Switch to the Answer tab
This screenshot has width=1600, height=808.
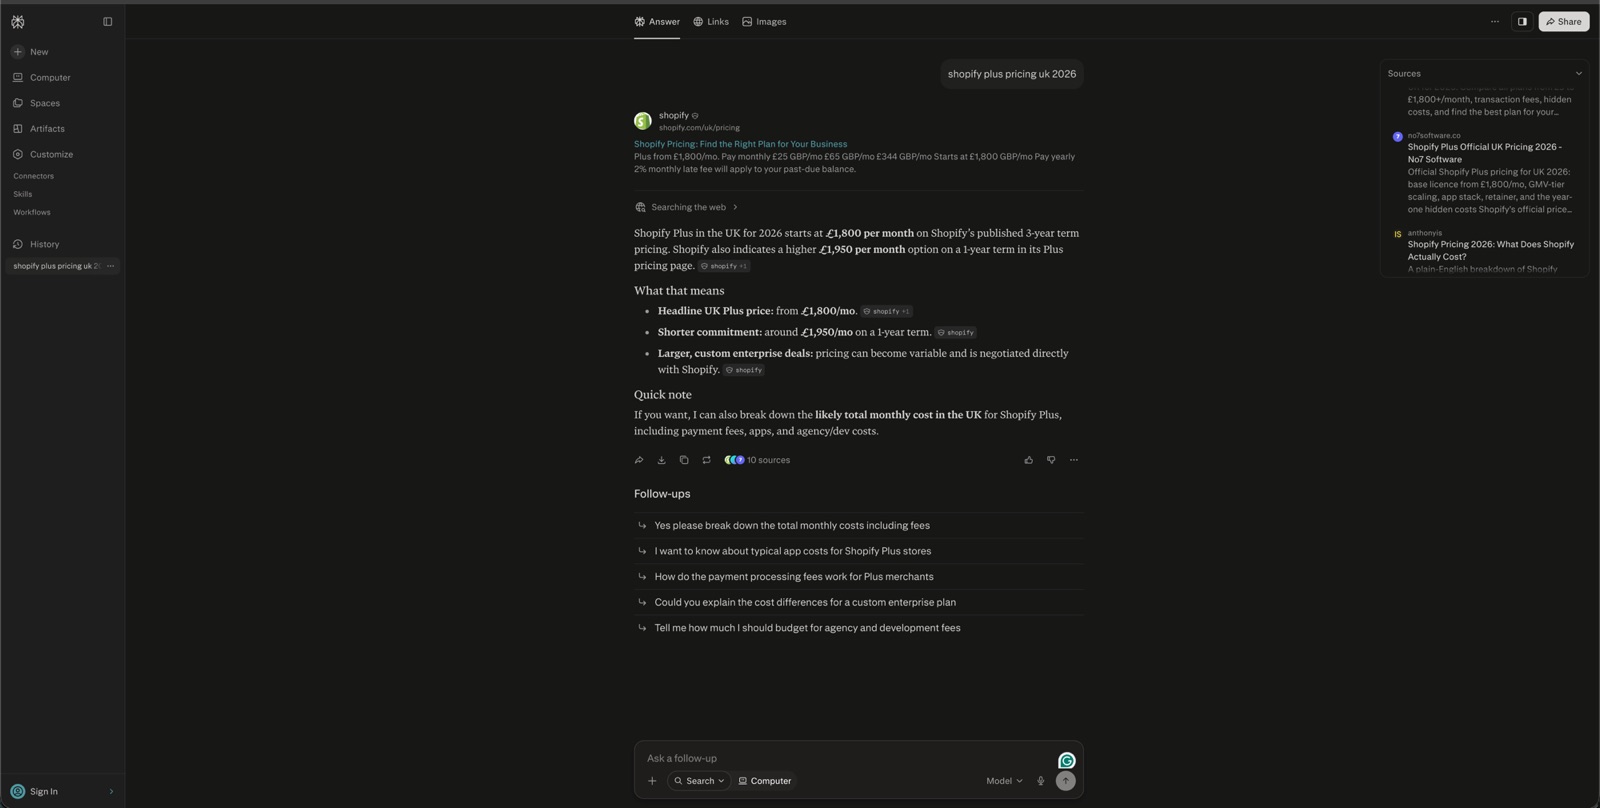pos(657,21)
